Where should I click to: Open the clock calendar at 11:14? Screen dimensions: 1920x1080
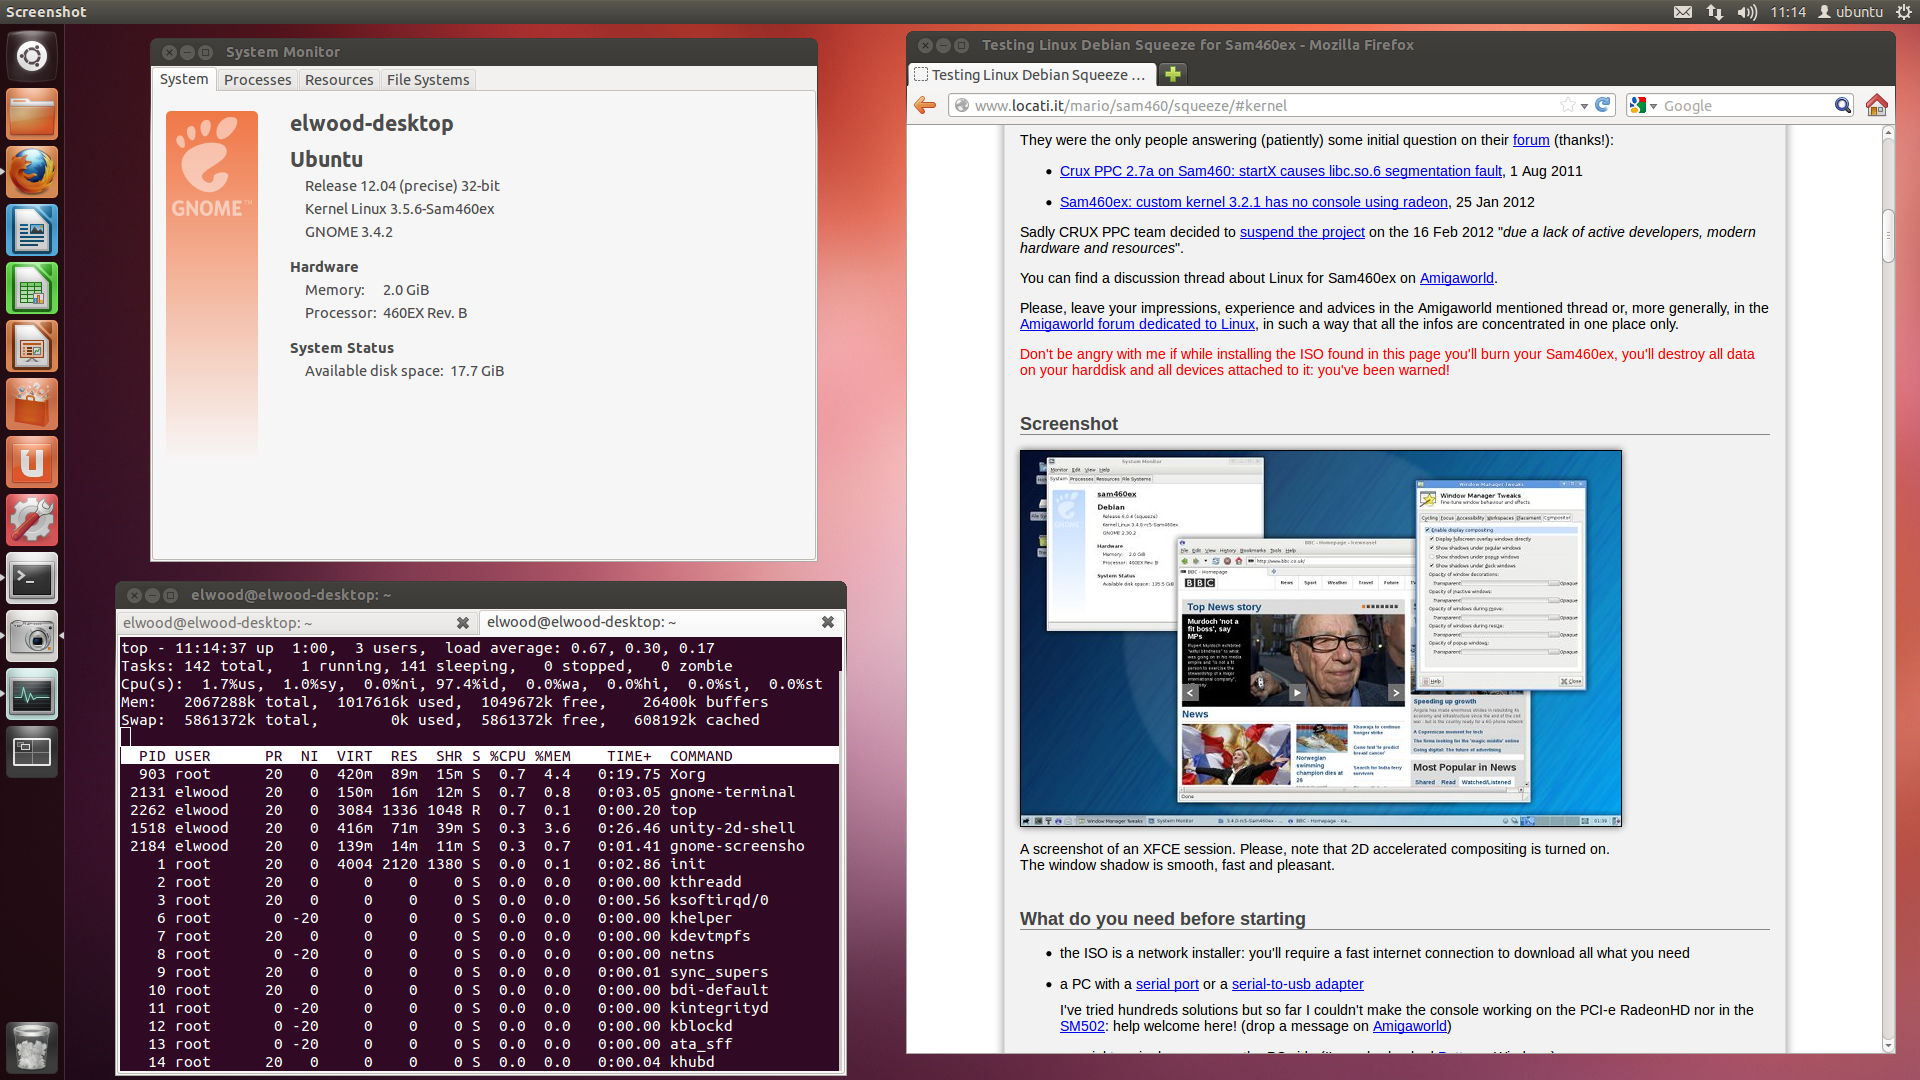tap(1788, 12)
